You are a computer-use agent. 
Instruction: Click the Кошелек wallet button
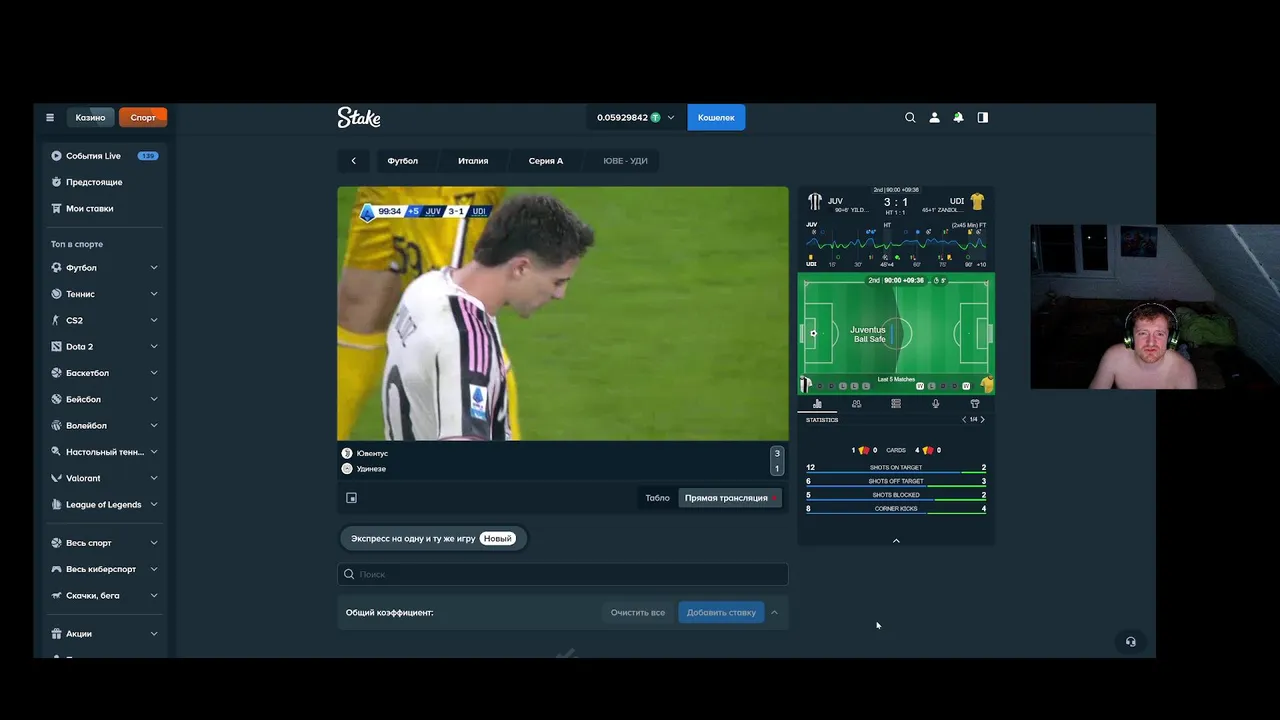pyautogui.click(x=716, y=117)
